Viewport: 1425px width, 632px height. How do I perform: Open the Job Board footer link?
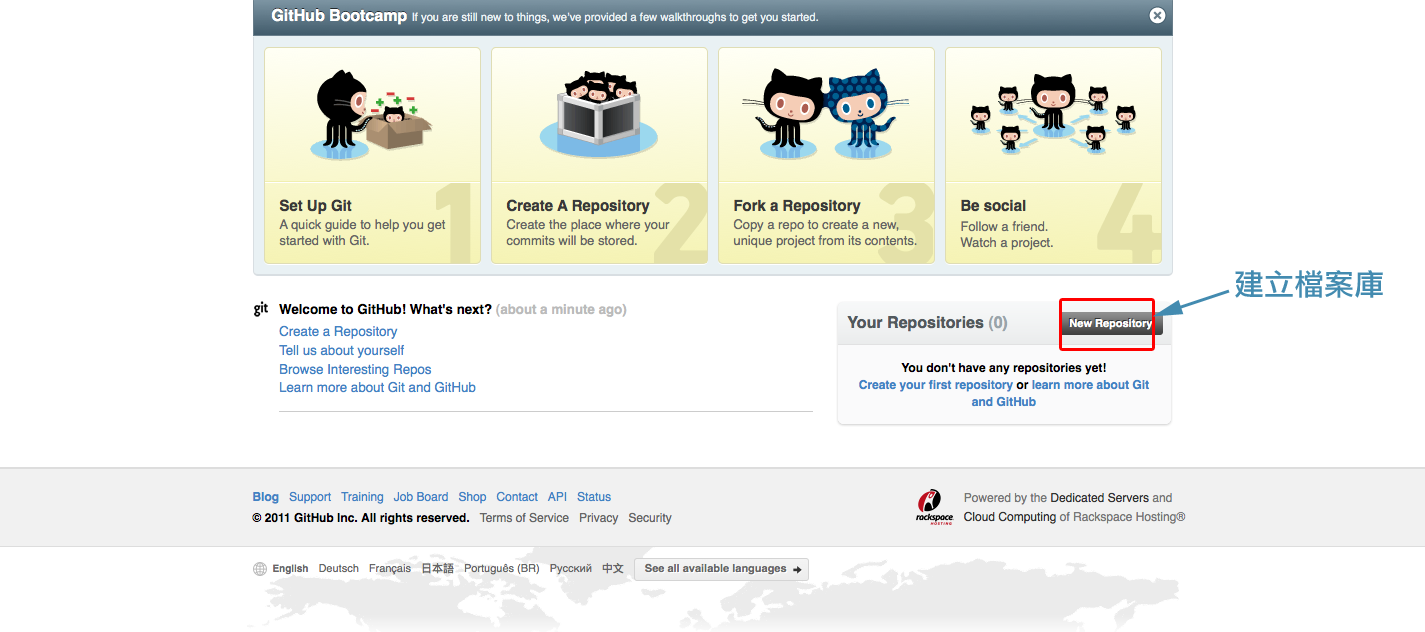[421, 497]
